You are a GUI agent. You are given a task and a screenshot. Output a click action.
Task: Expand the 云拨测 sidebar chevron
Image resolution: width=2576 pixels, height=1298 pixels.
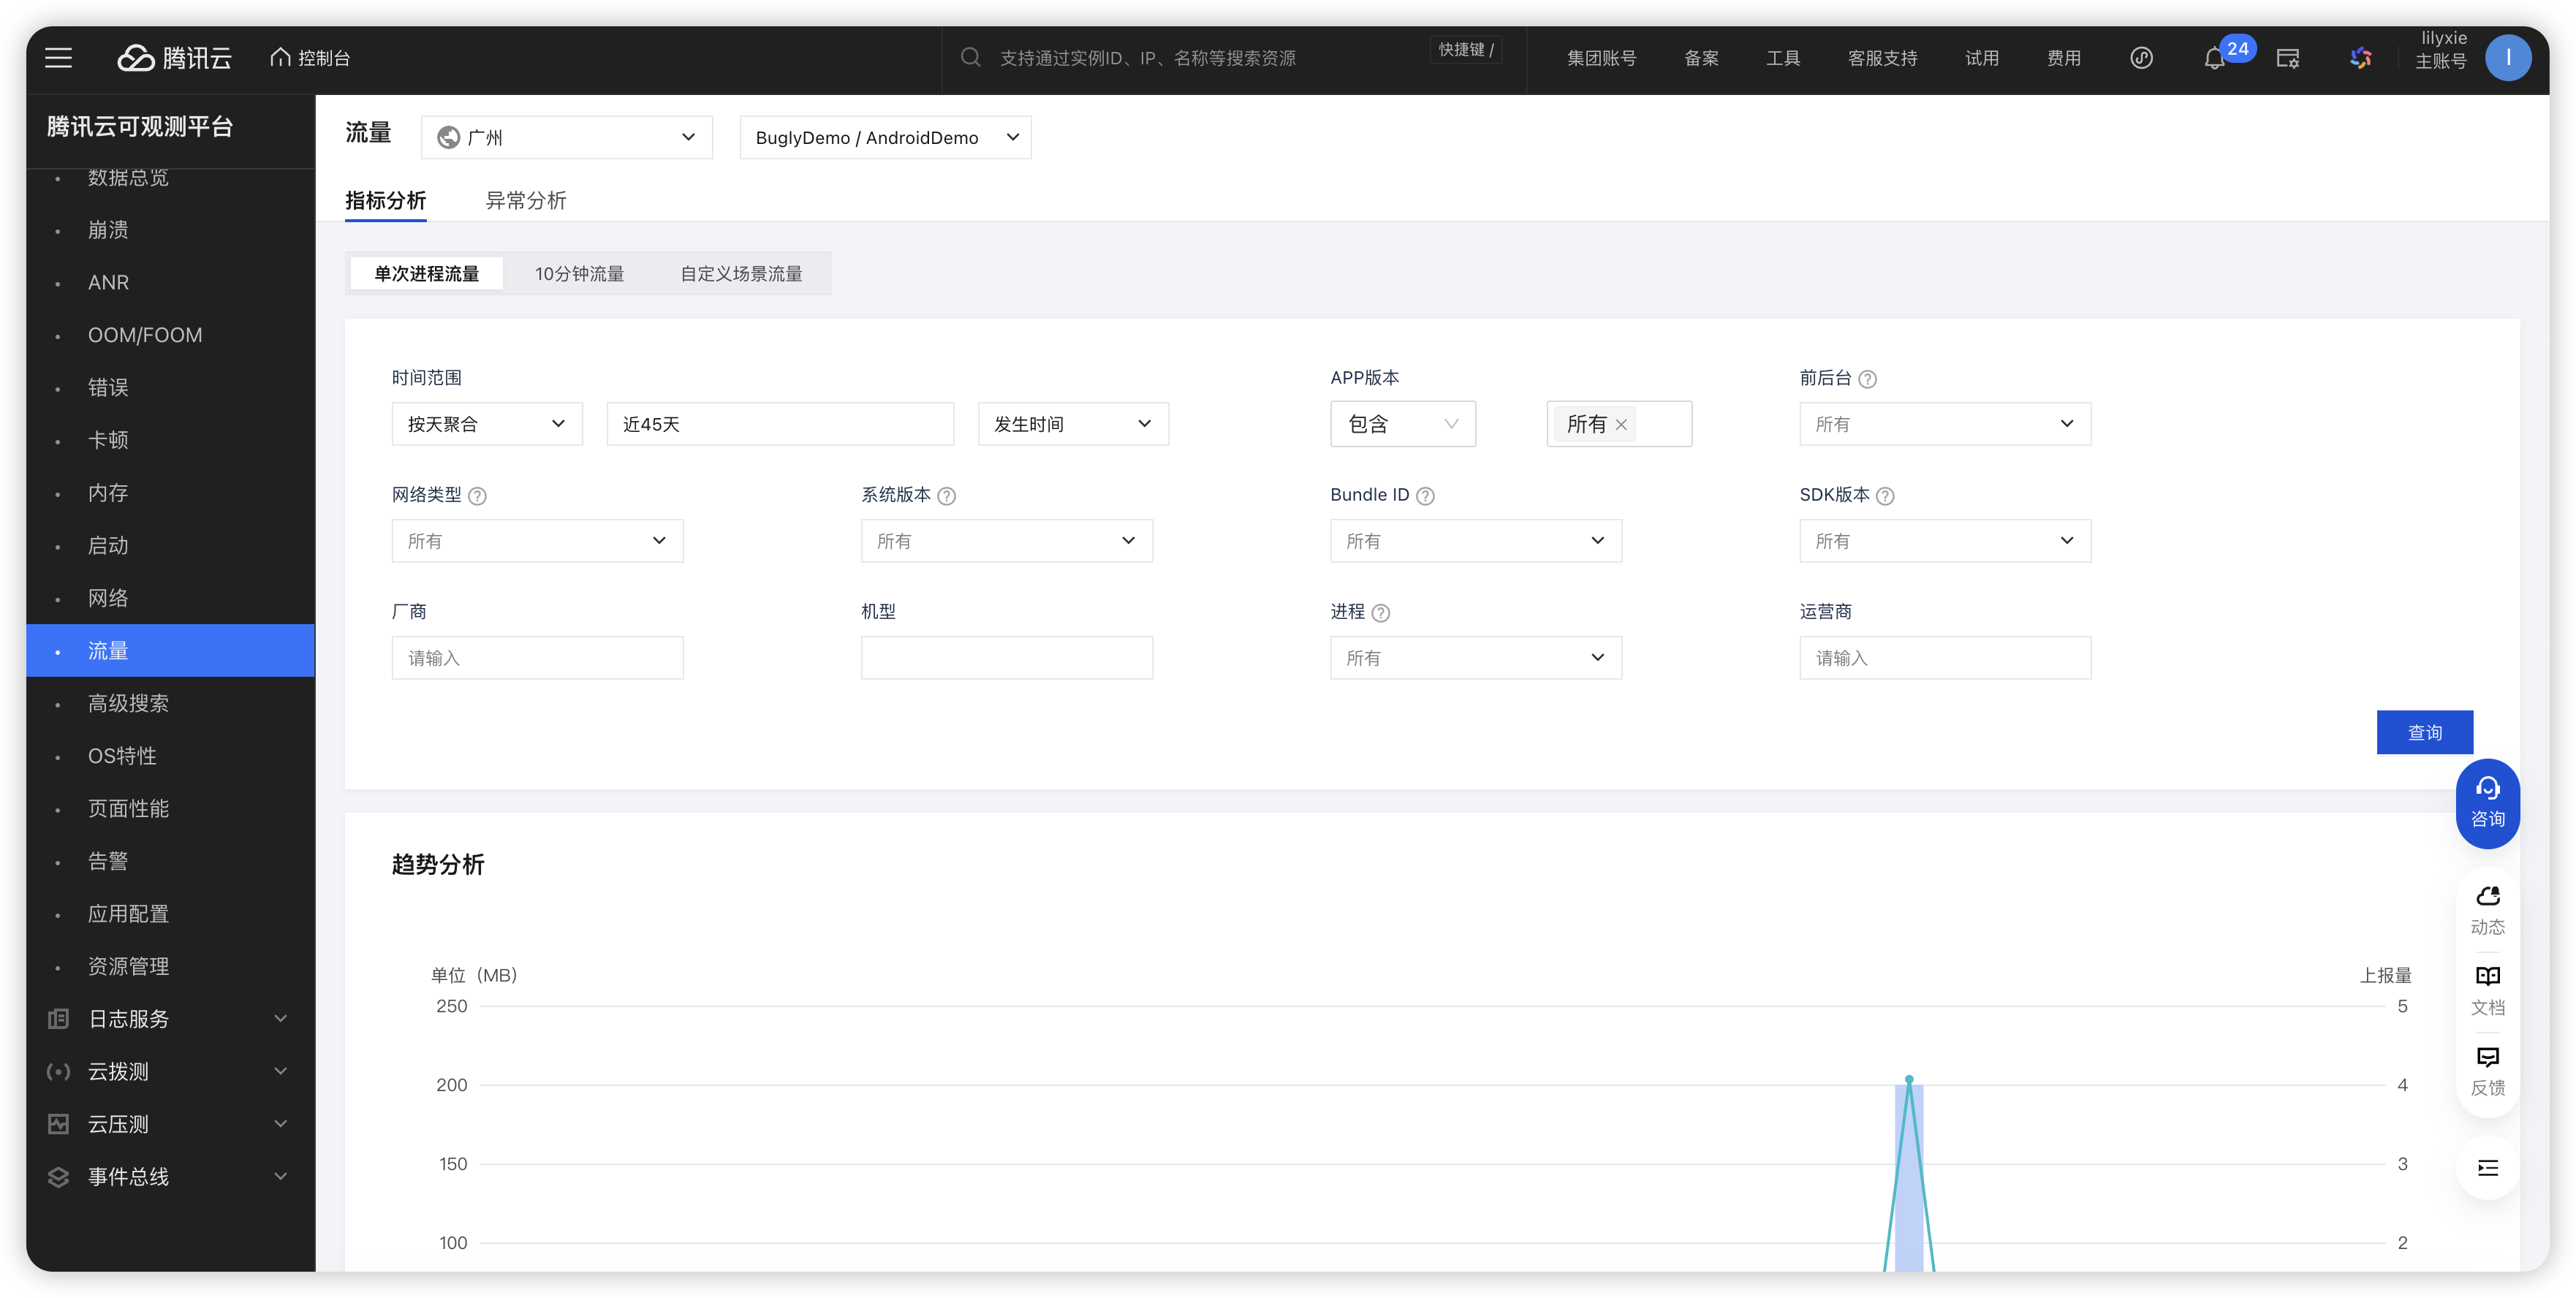(x=281, y=1071)
